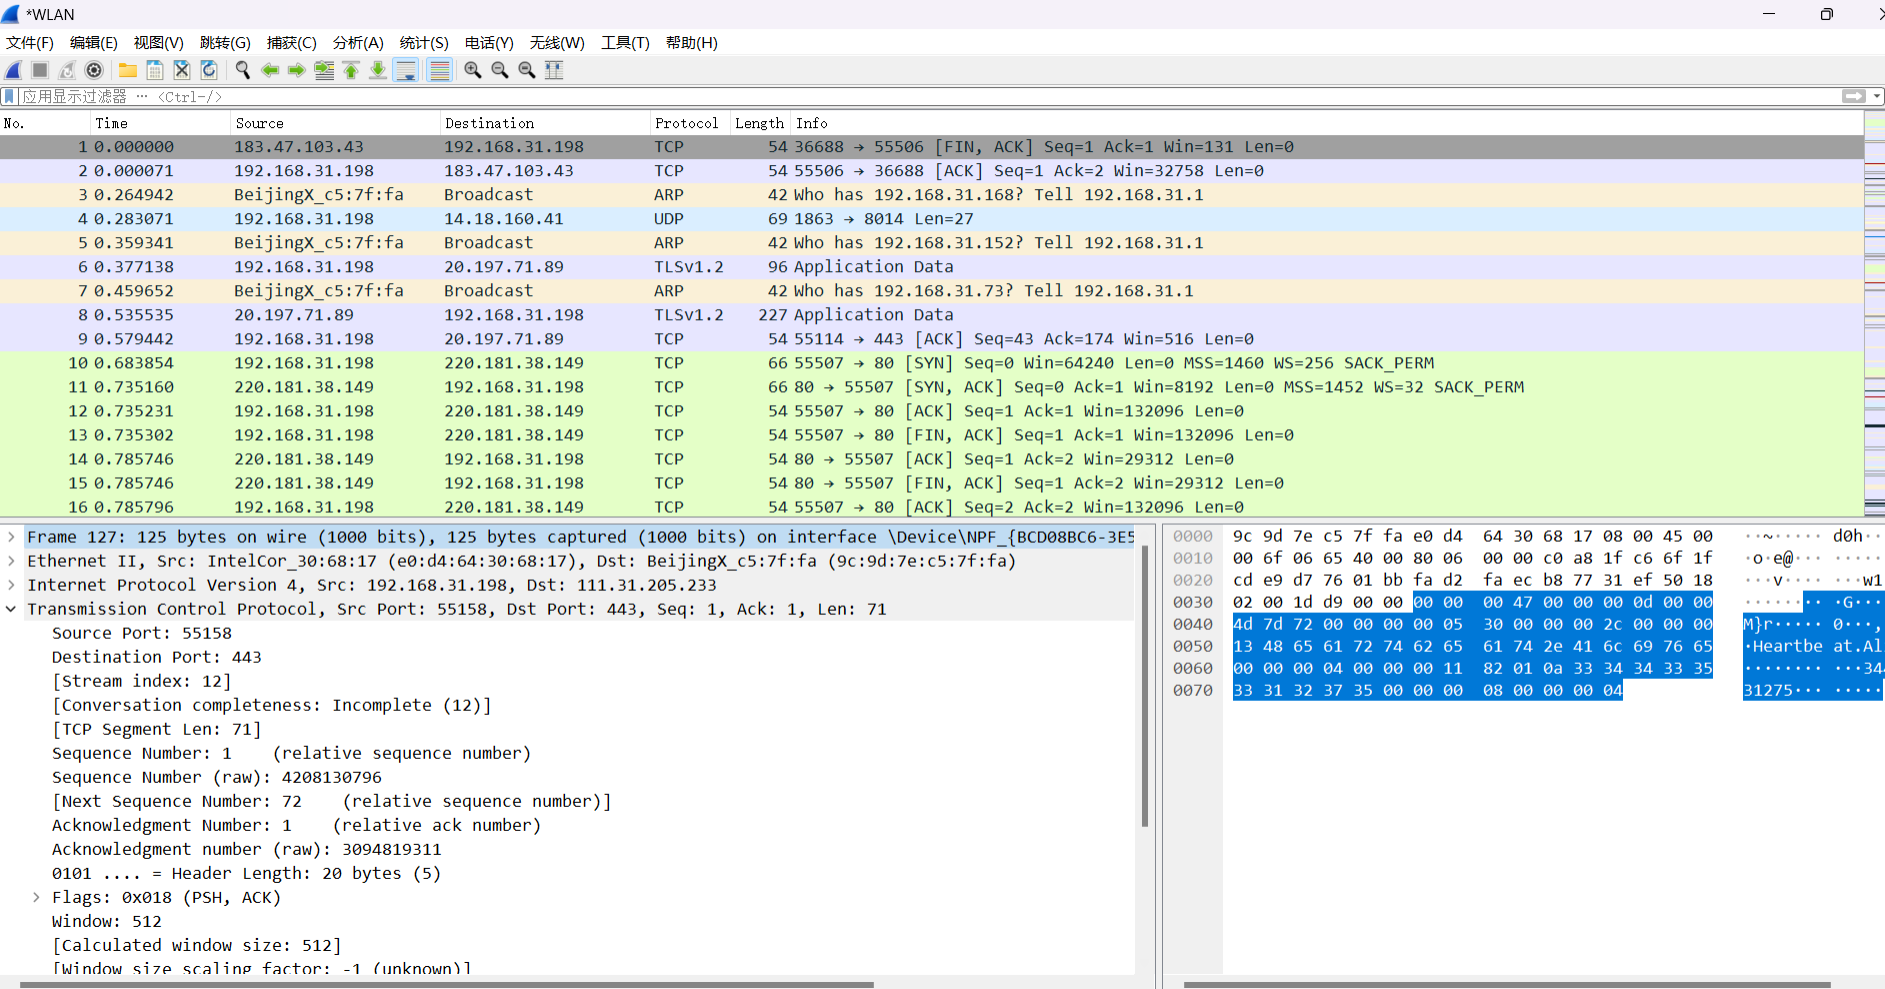Viewport: 1885px width, 989px height.
Task: Zoom out the main window text
Action: pyautogui.click(x=500, y=70)
